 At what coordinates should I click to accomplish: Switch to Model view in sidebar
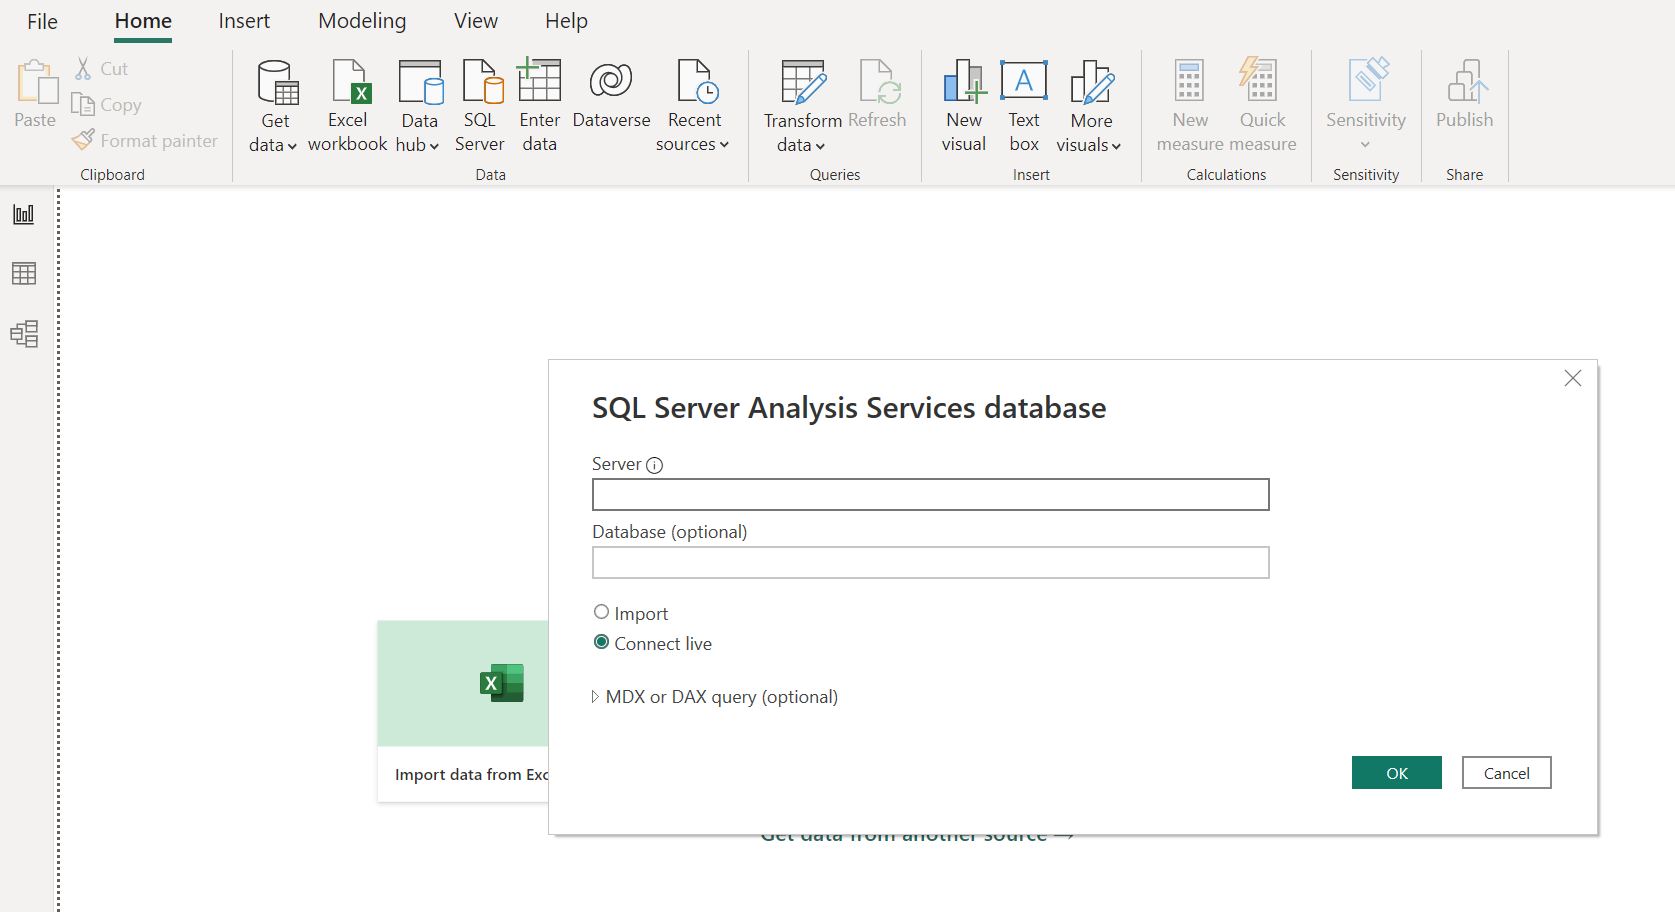click(x=24, y=333)
